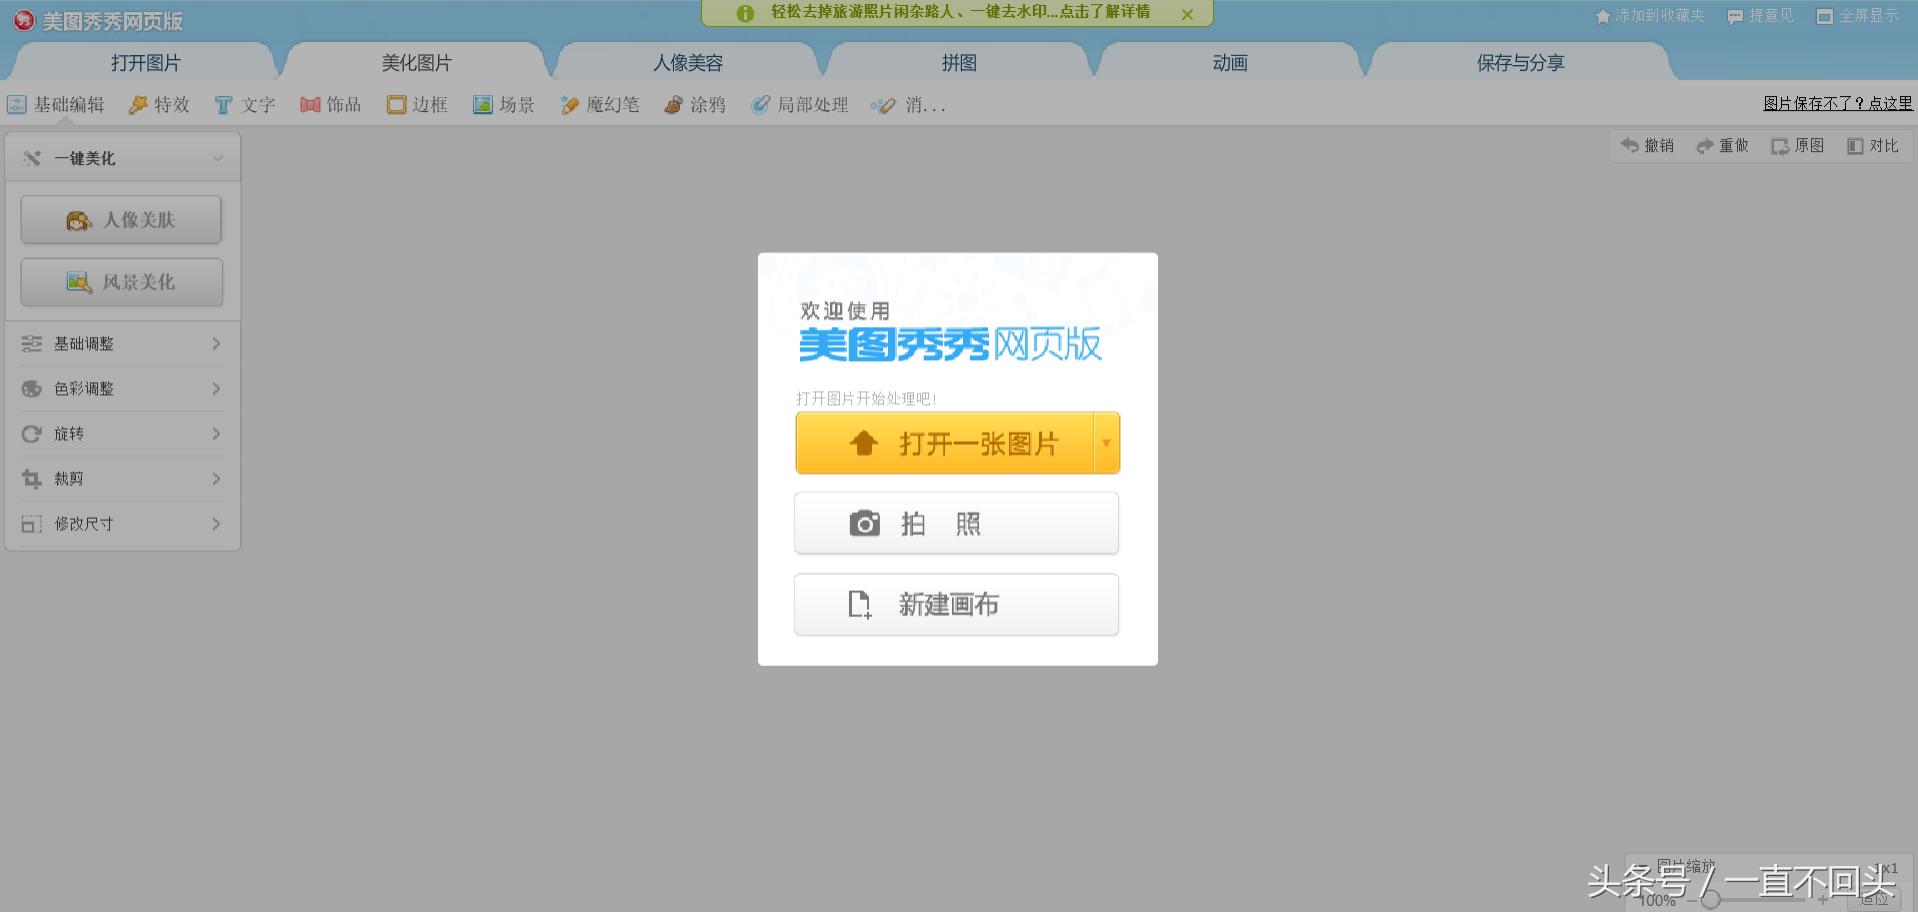Click the zoom slider handle
The width and height of the screenshot is (1918, 912).
[1710, 899]
